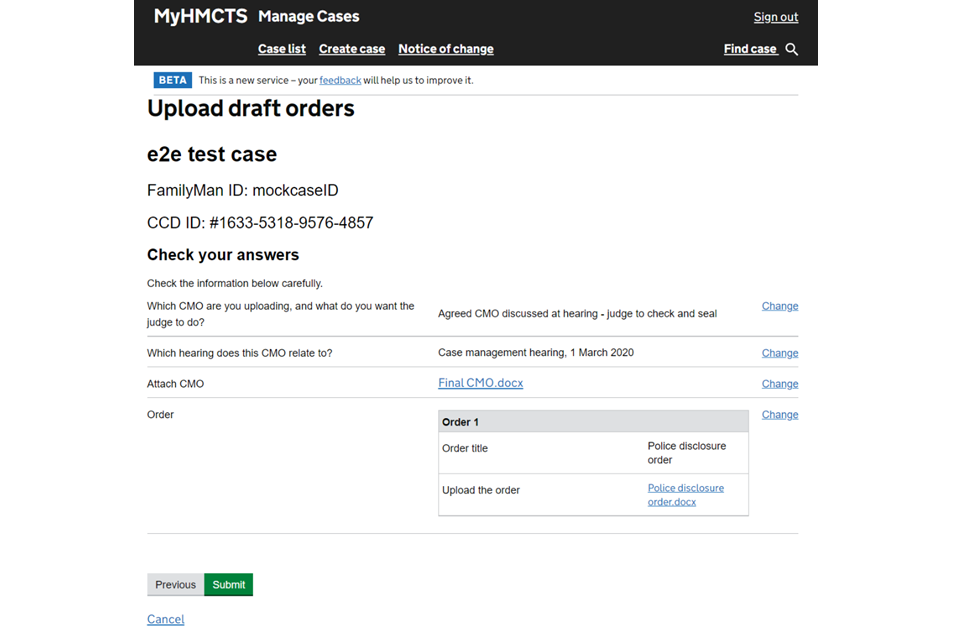Click the search magnifier icon
Screen dimensions: 960x640
[791, 49]
